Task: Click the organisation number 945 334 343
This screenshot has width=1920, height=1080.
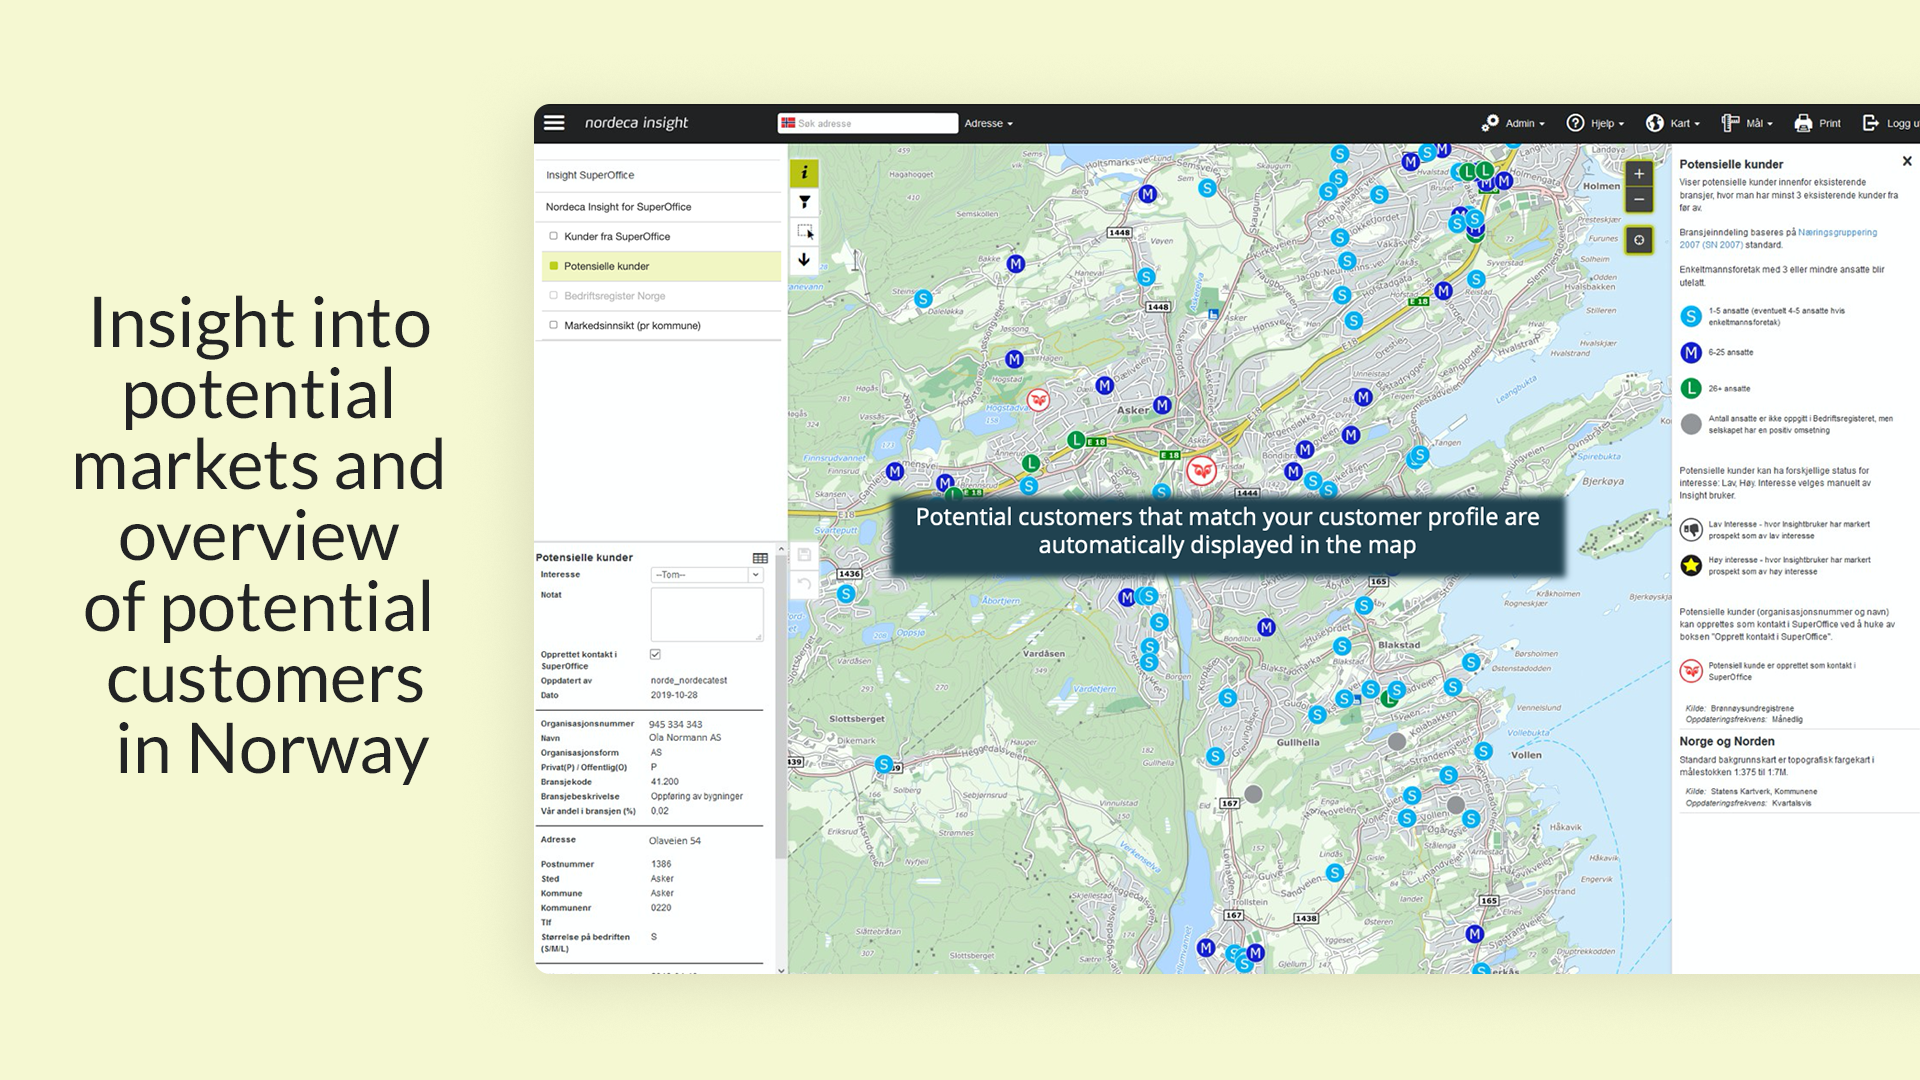Action: click(x=676, y=724)
